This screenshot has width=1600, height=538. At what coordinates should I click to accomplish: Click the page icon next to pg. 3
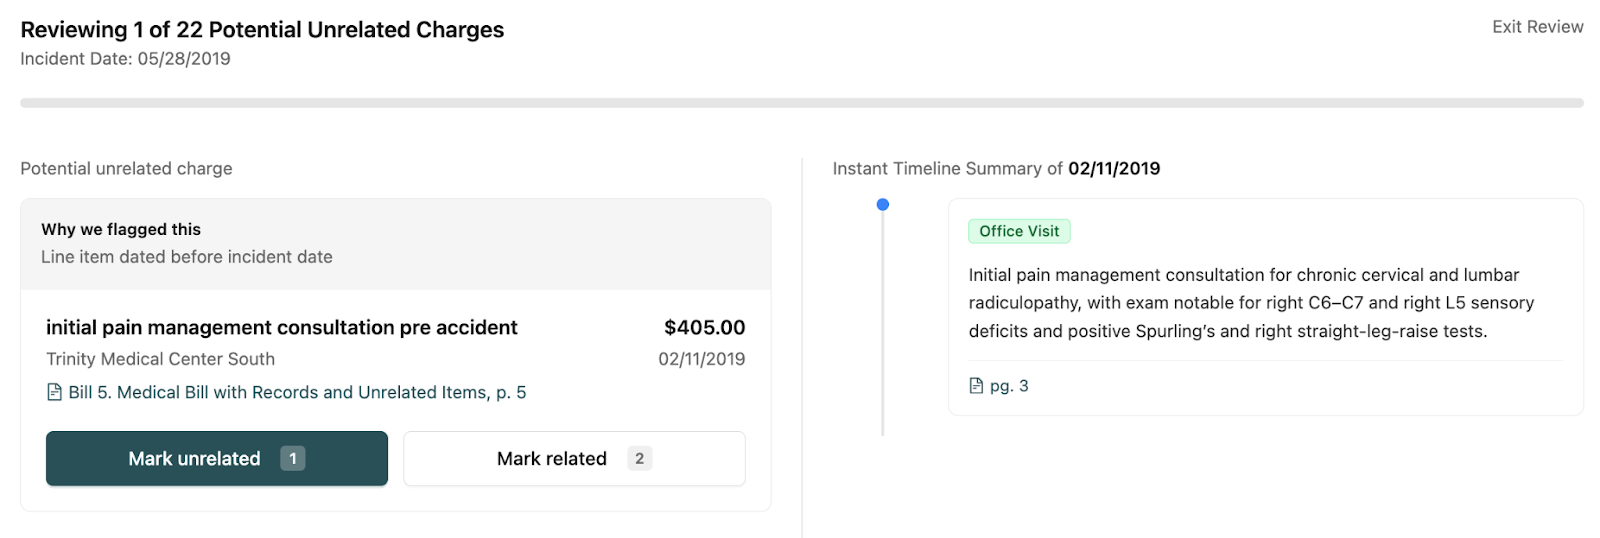(x=976, y=386)
